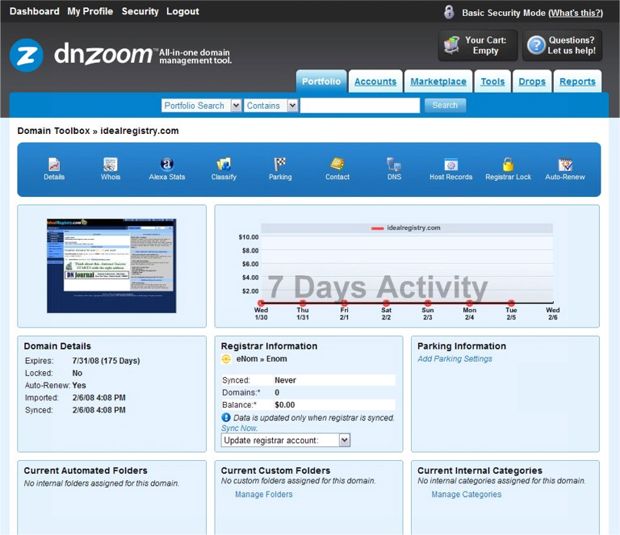Click the Sat 2/2 chart data point
620x535 pixels.
tap(386, 303)
